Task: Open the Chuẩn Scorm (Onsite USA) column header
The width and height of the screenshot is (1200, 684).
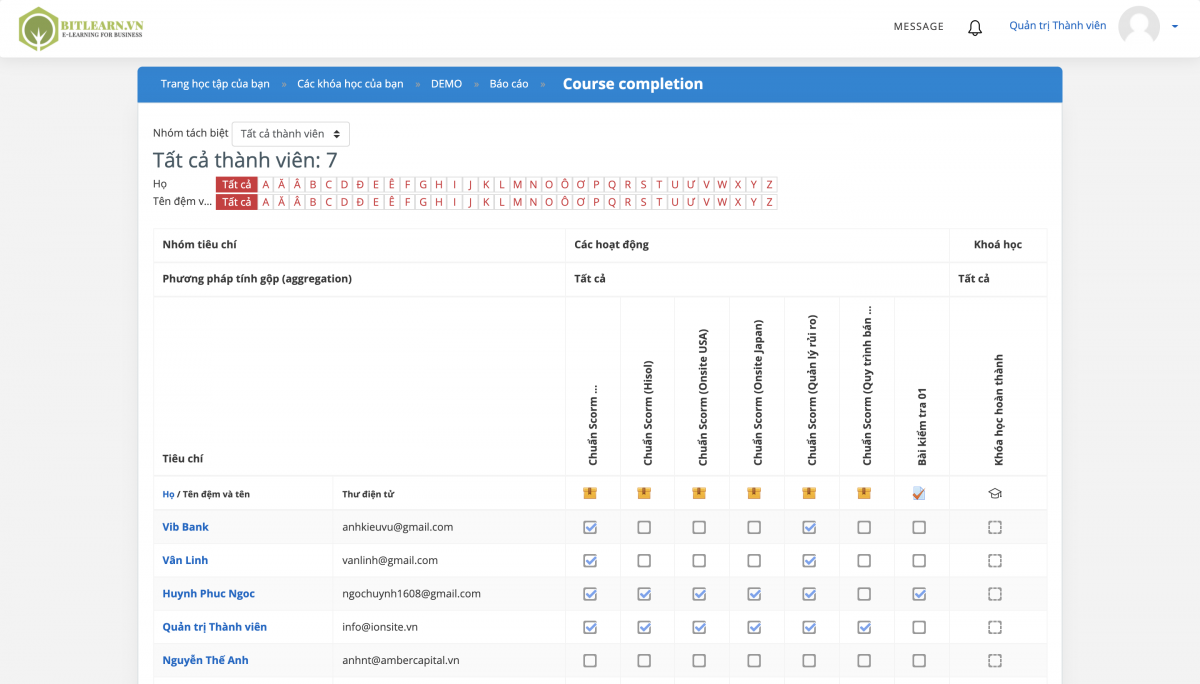Action: 702,397
